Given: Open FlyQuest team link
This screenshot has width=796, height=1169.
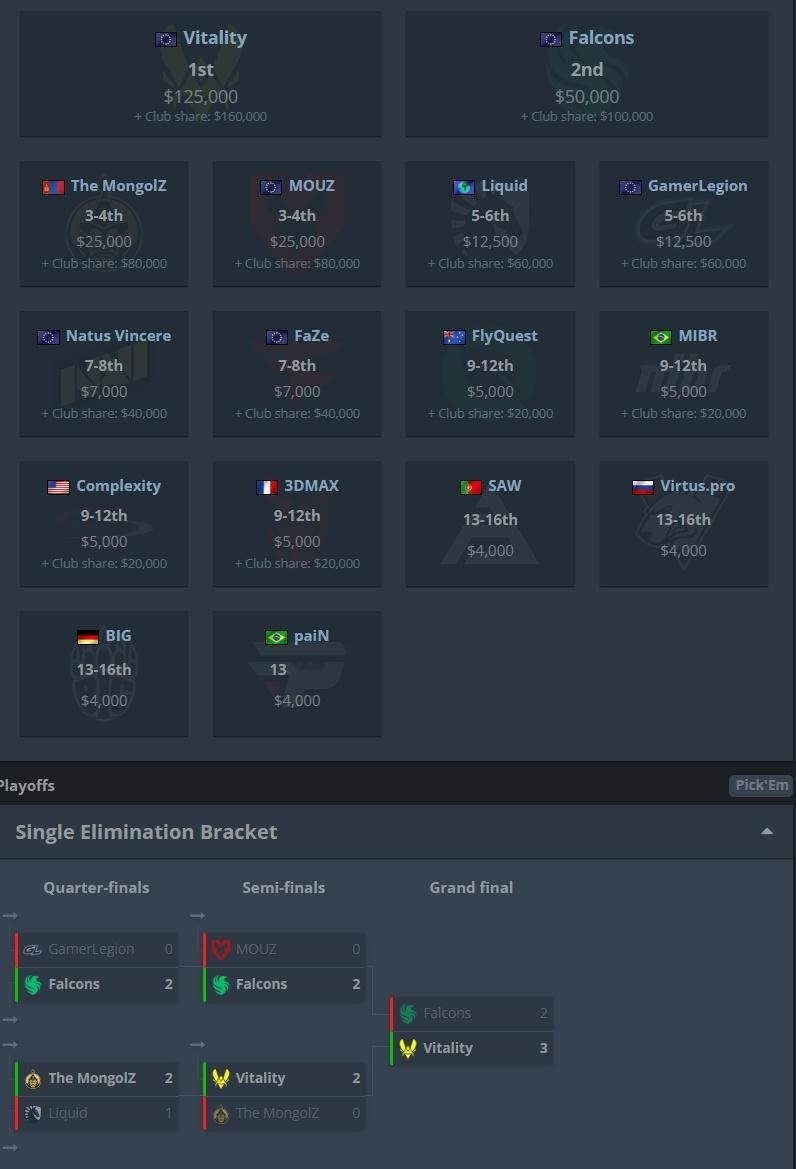Looking at the screenshot, I should coord(504,335).
